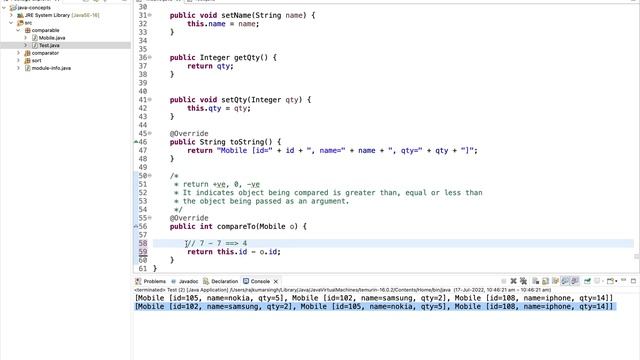Toggle Word Wrap in the Console toolbar
This screenshot has width=640, height=360.
coord(555,281)
